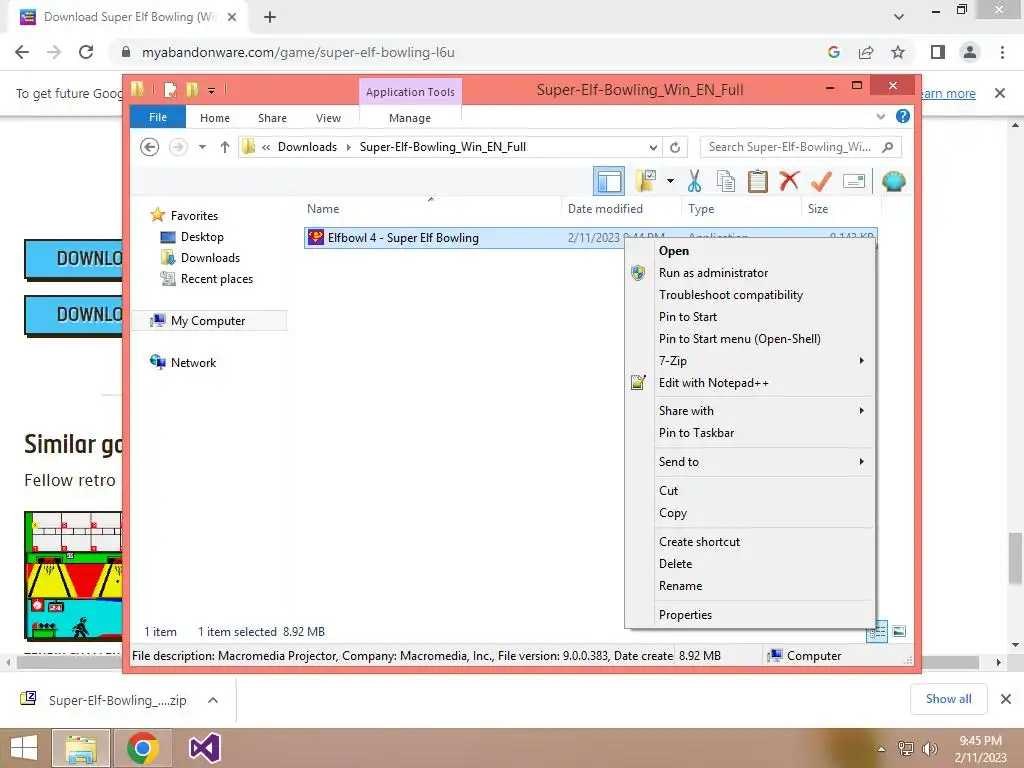This screenshot has width=1024, height=768.
Task: Click the quick access Properties icon
Action: (x=170, y=89)
